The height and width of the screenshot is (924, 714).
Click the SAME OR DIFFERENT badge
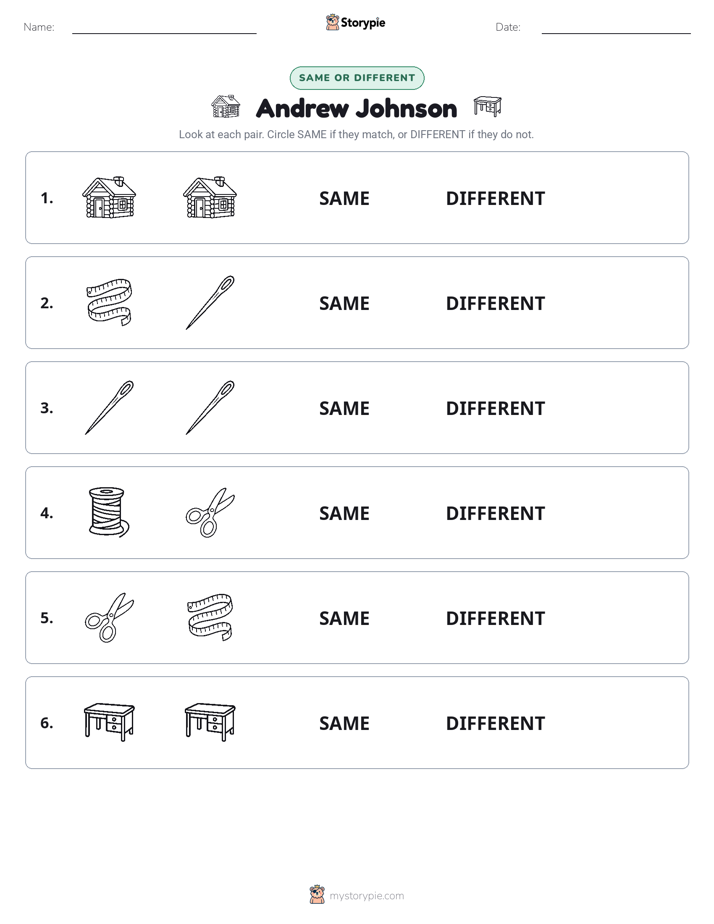tap(357, 78)
